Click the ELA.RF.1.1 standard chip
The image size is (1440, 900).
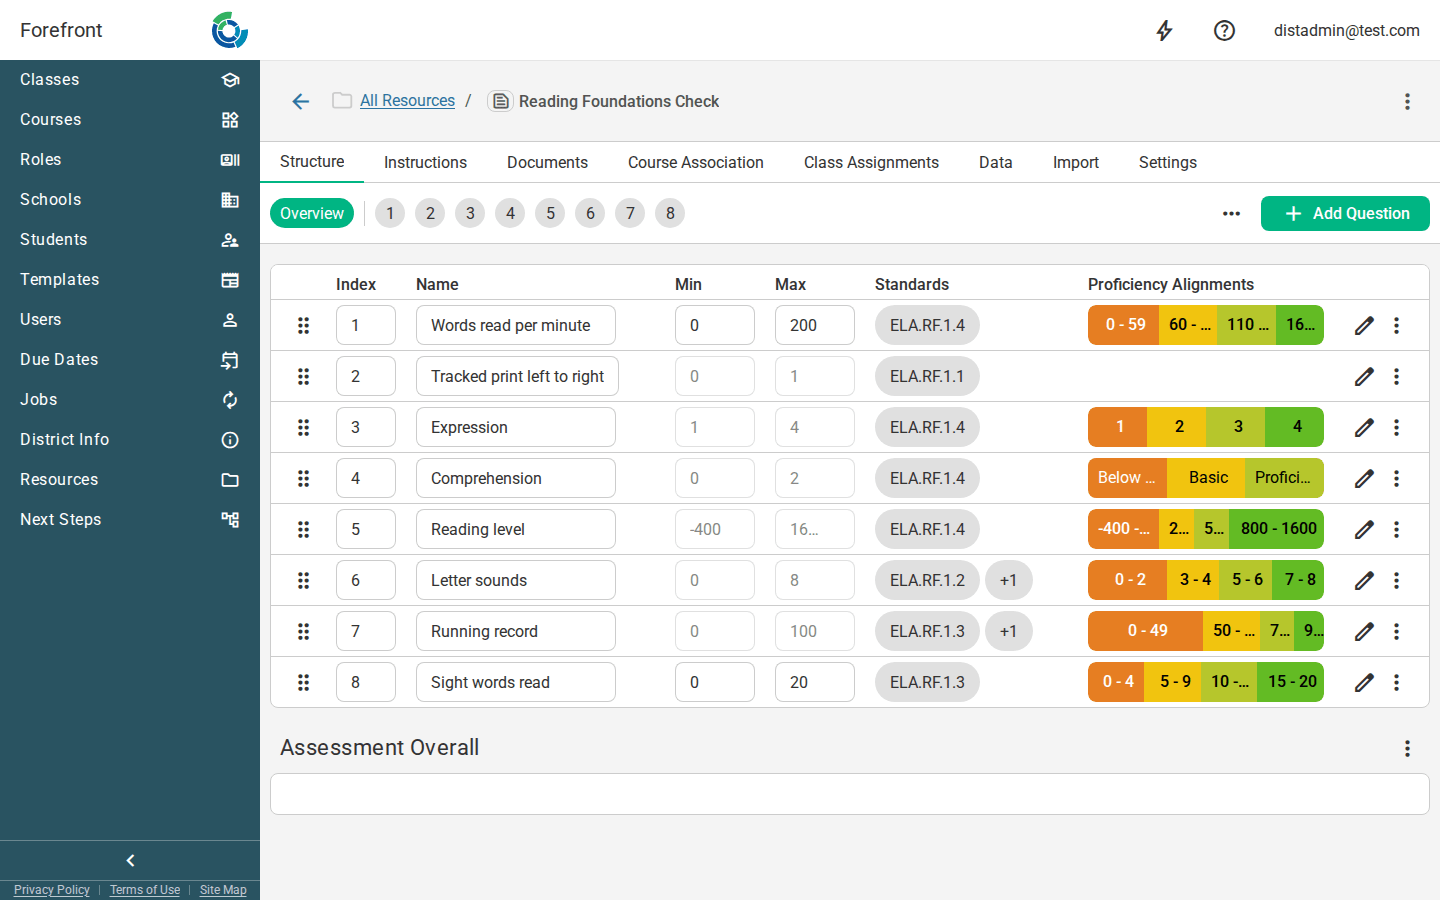(927, 376)
